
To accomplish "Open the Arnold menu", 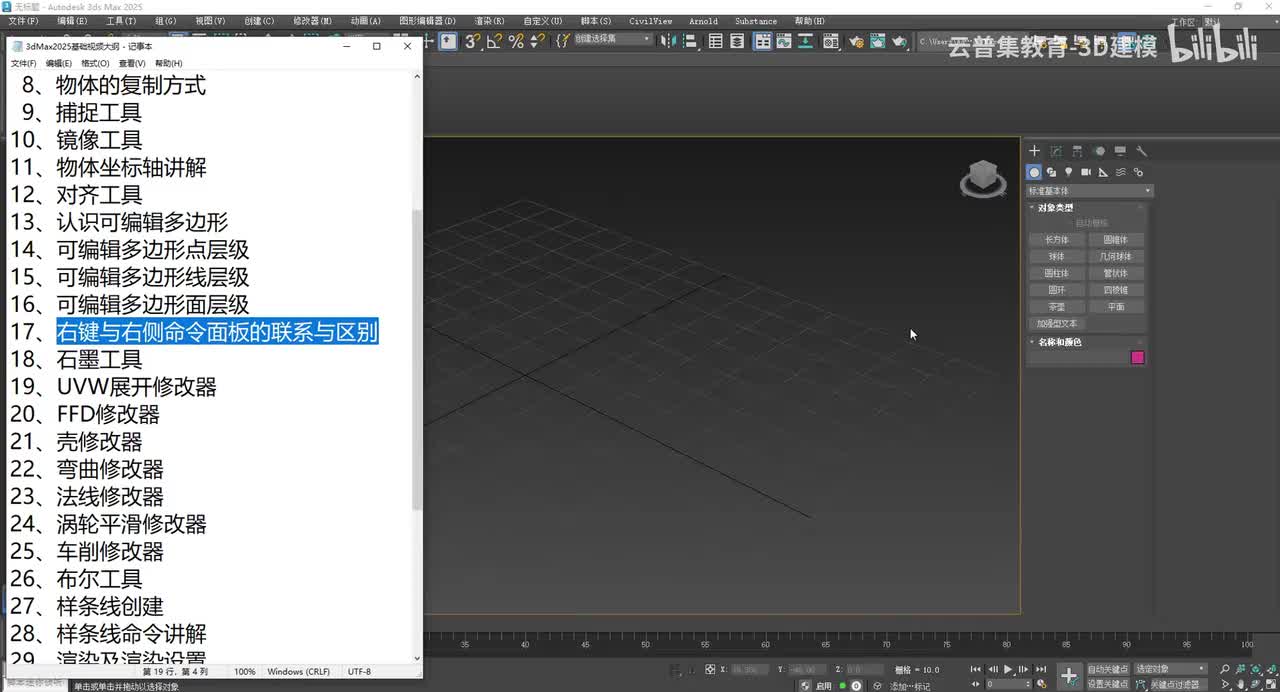I will [703, 21].
